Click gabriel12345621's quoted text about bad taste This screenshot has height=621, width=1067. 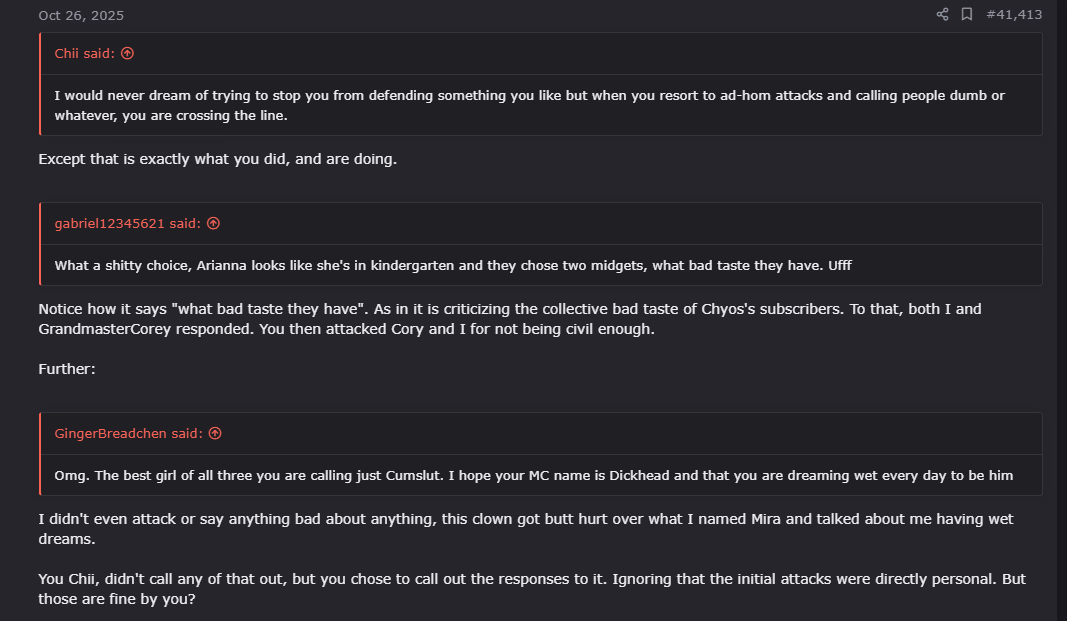click(x=452, y=265)
